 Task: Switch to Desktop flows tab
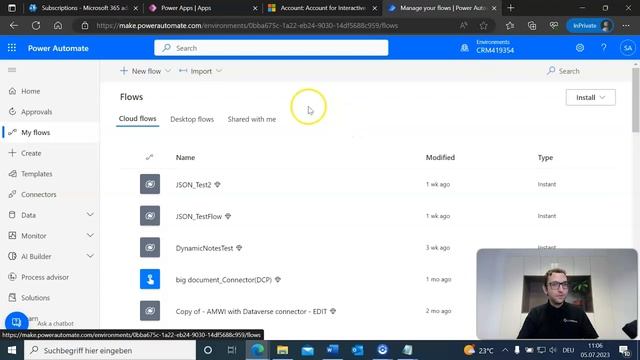tap(192, 119)
